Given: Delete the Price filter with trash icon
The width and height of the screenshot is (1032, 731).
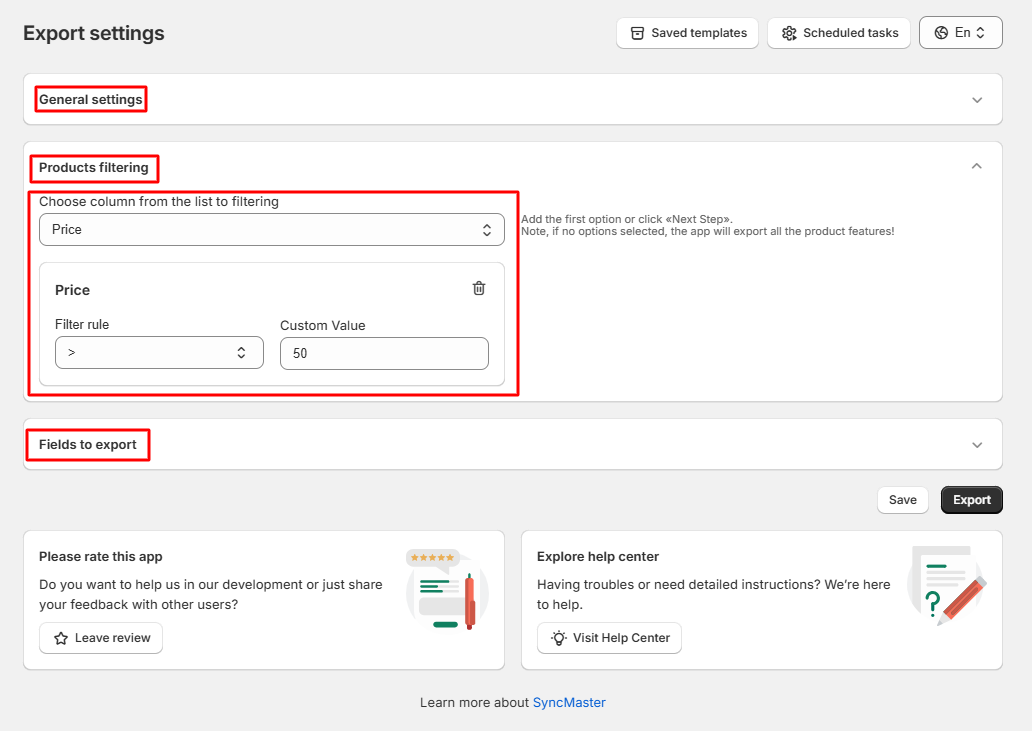Looking at the screenshot, I should [479, 288].
